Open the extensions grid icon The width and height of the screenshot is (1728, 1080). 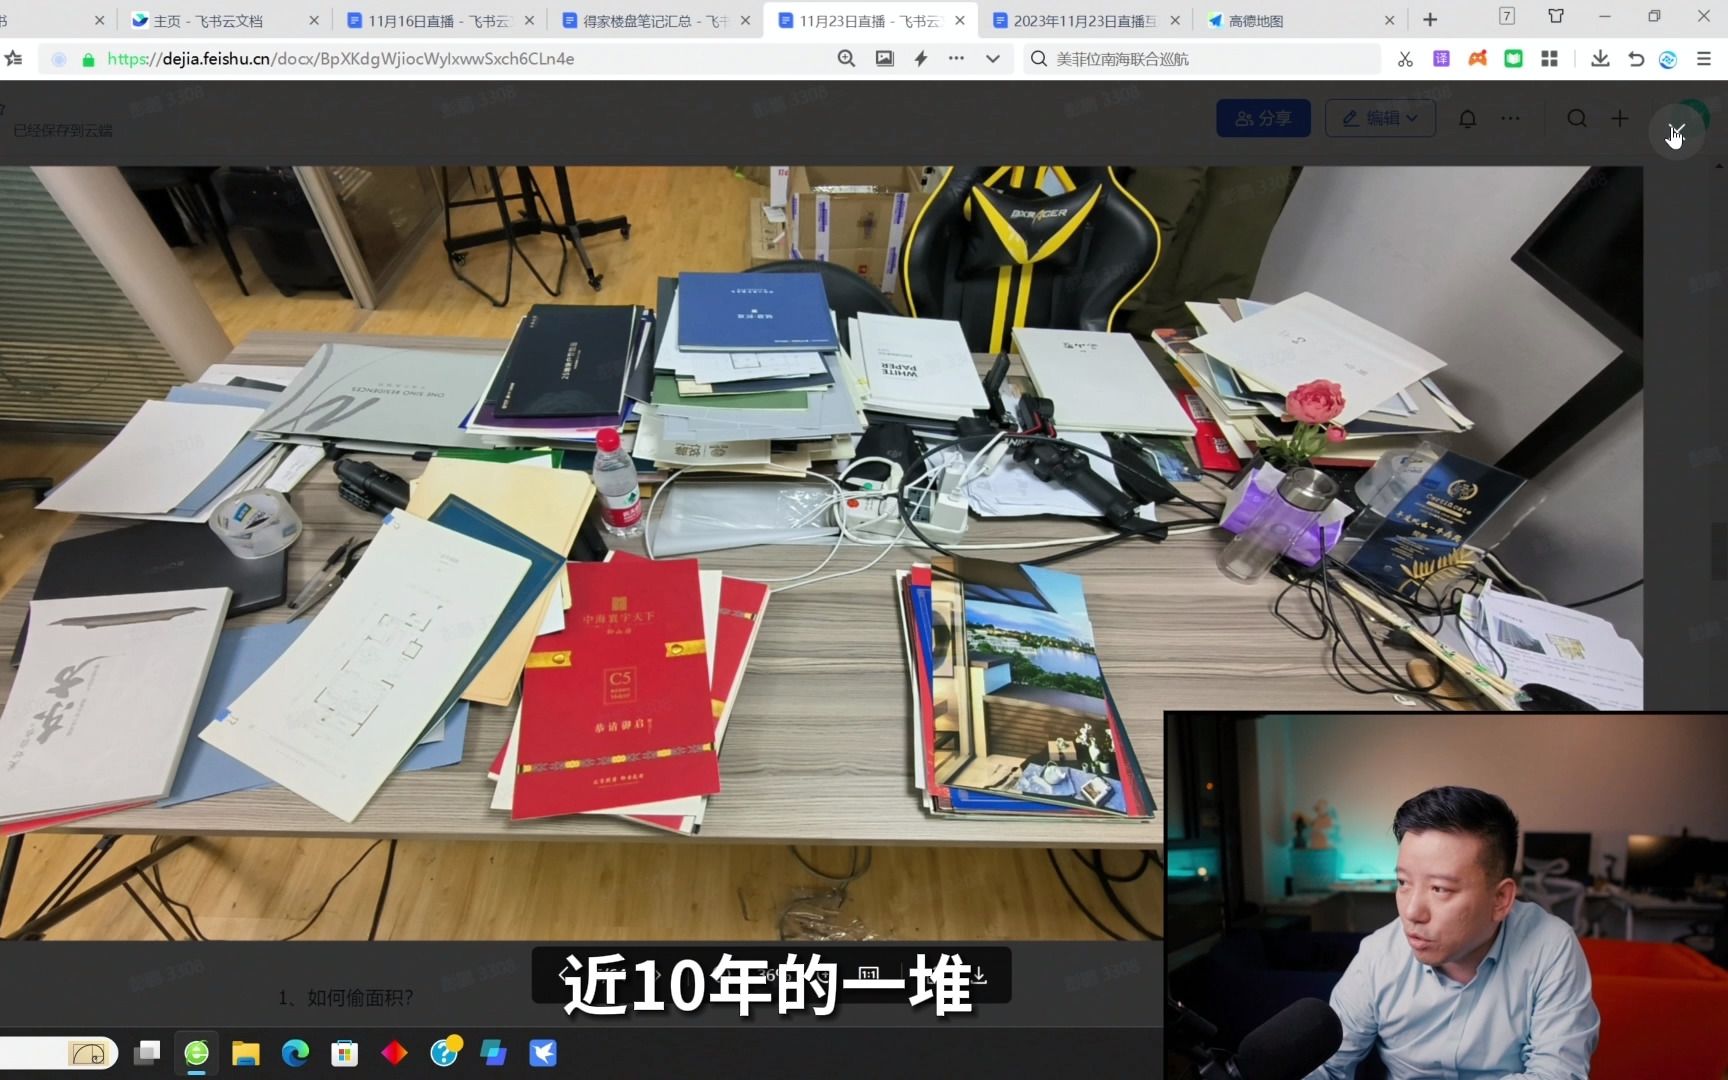(x=1549, y=59)
